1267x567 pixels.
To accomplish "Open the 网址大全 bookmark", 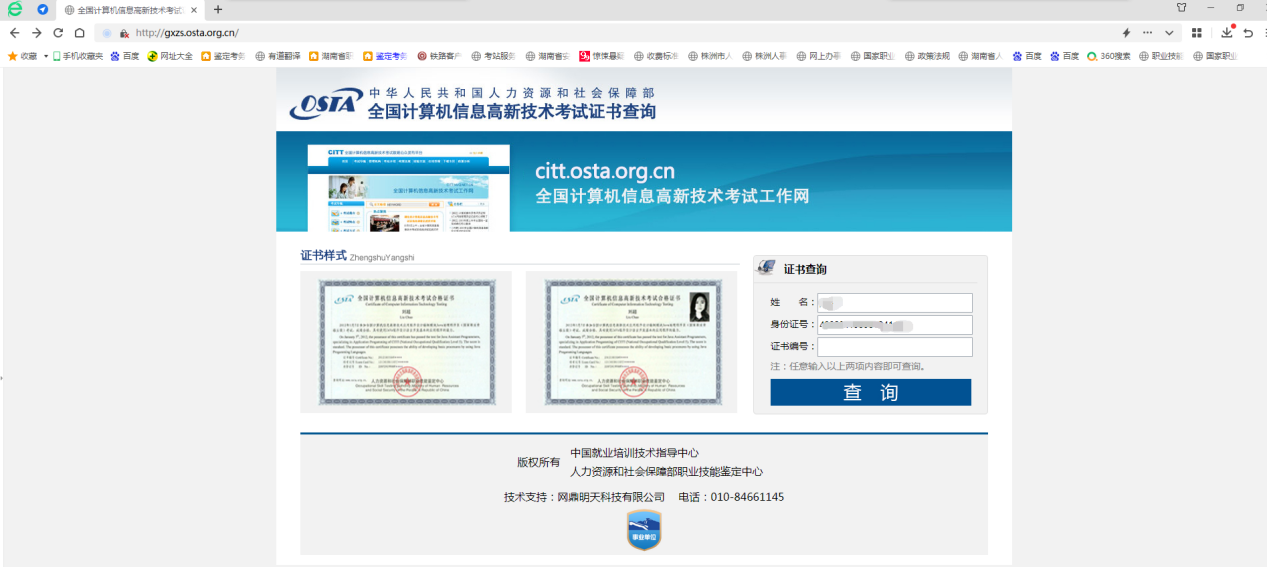I will click(x=170, y=56).
